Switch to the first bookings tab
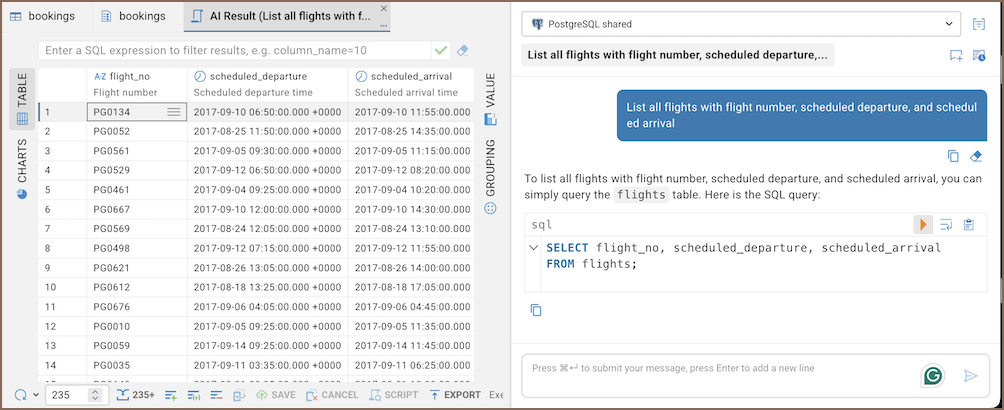The height and width of the screenshot is (410, 1004). [x=45, y=17]
